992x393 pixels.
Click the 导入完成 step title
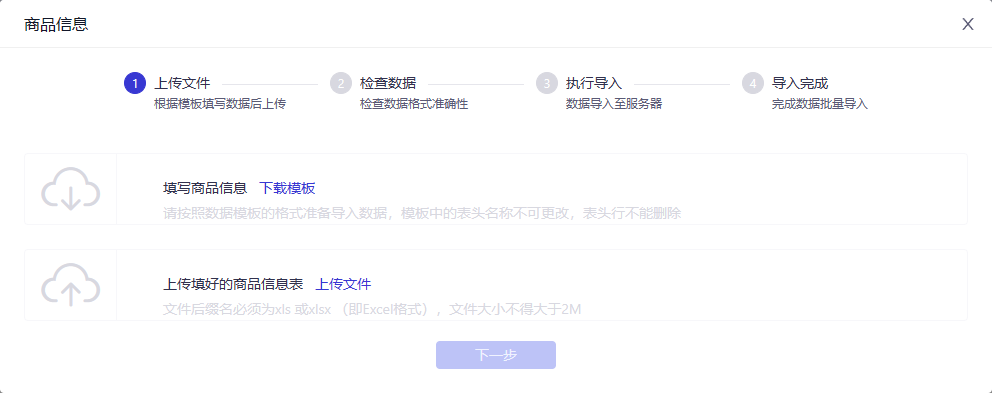[x=800, y=83]
